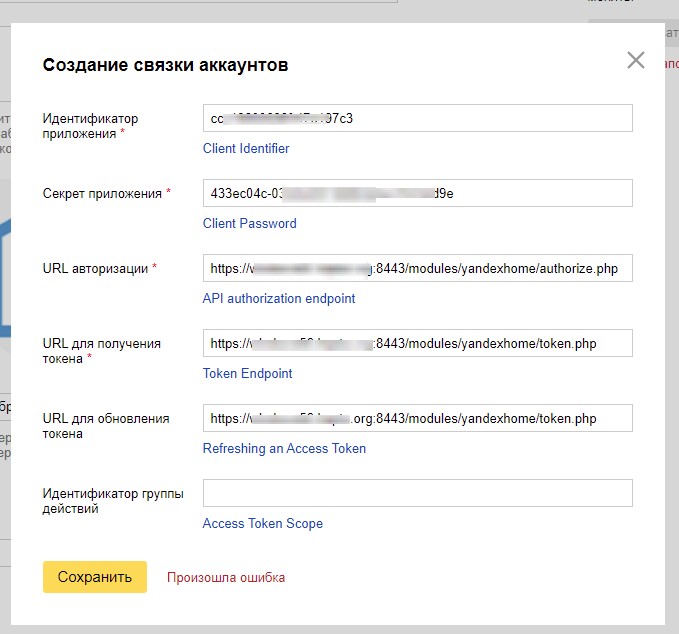Image resolution: width=679 pixels, height=634 pixels.
Task: Click the URL для обновления токена field
Action: point(417,418)
